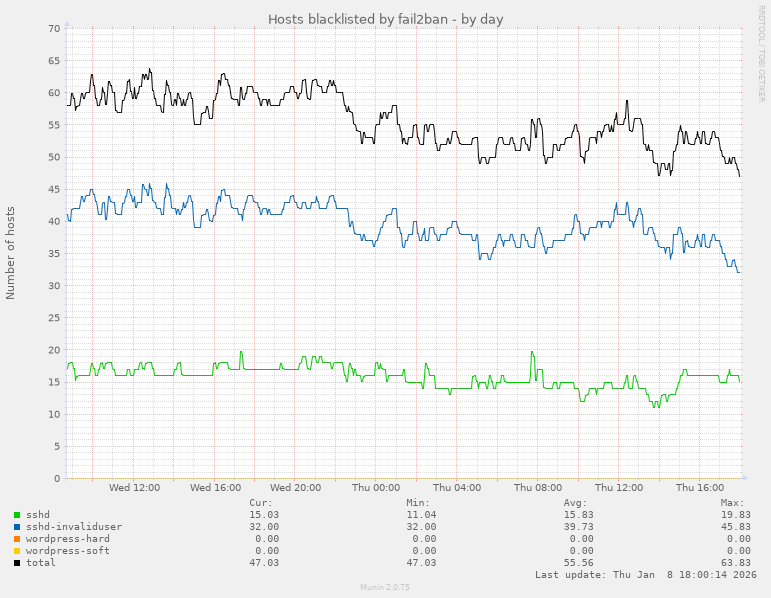
Task: Click the blue sshd-invaliduser legend swatch
Action: (17, 526)
